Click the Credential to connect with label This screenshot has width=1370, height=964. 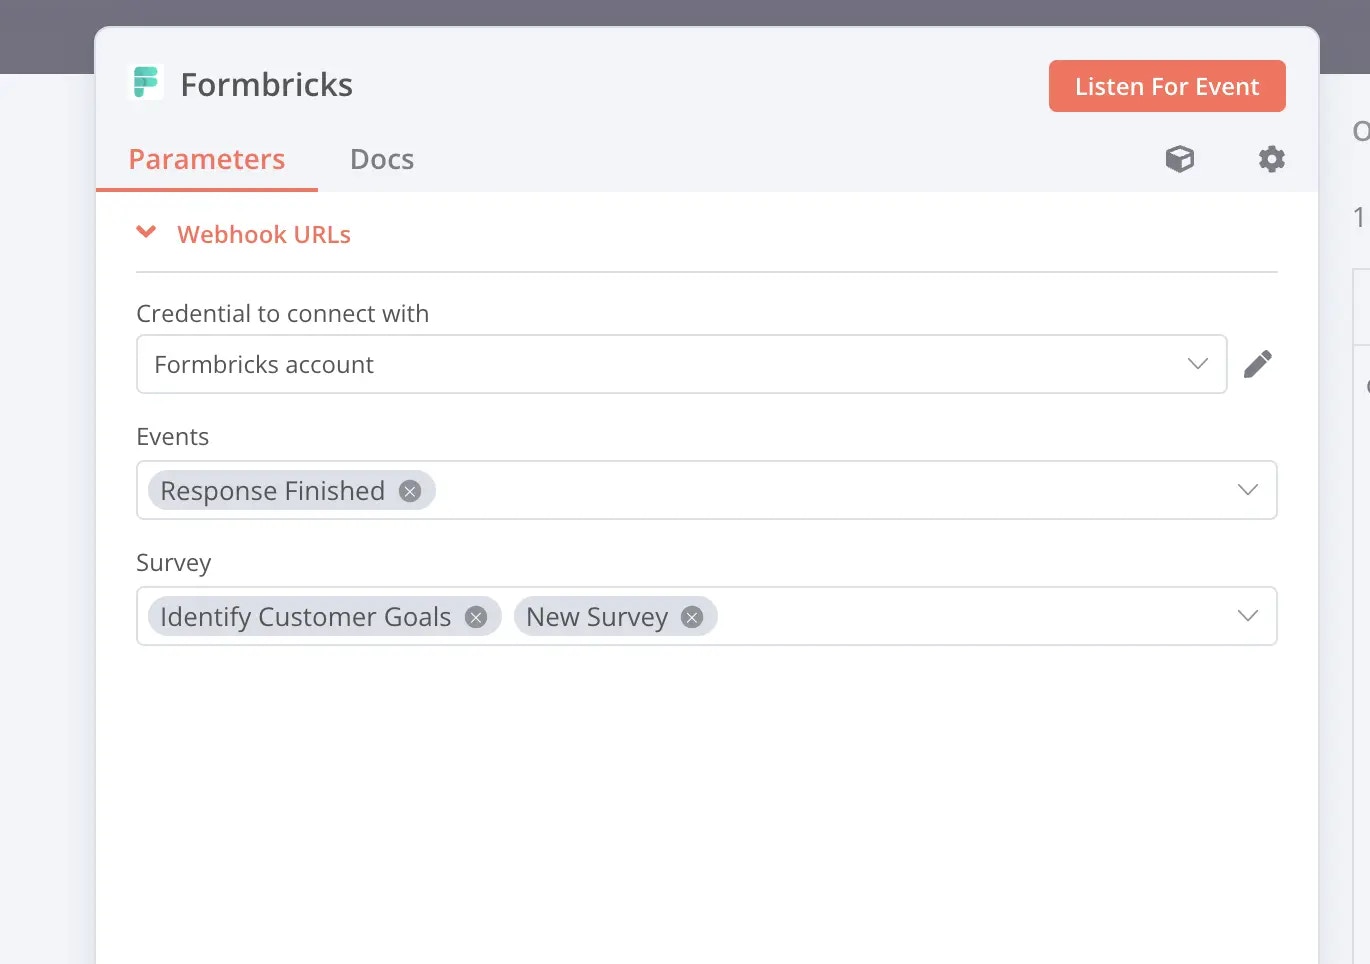[283, 314]
